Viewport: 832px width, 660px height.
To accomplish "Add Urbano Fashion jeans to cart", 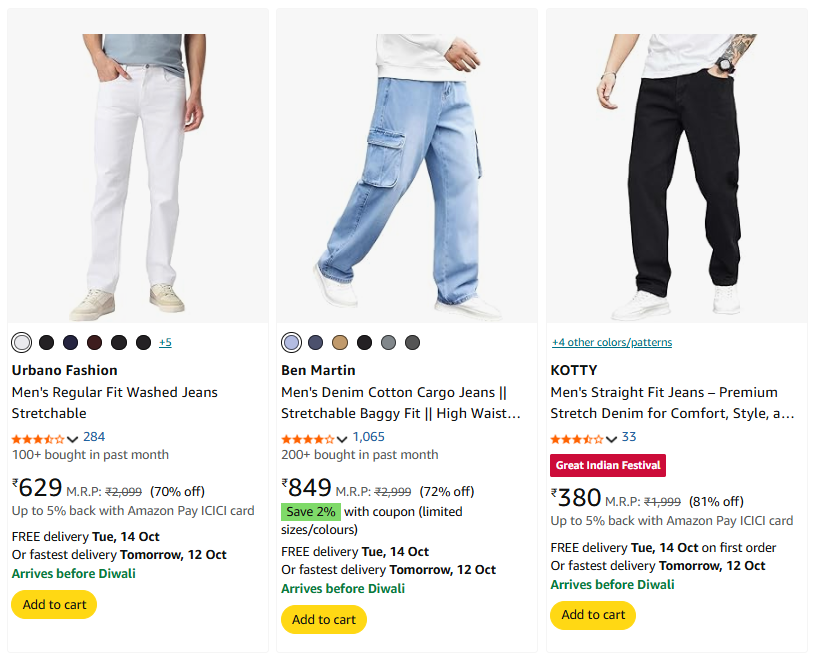I will pos(54,604).
